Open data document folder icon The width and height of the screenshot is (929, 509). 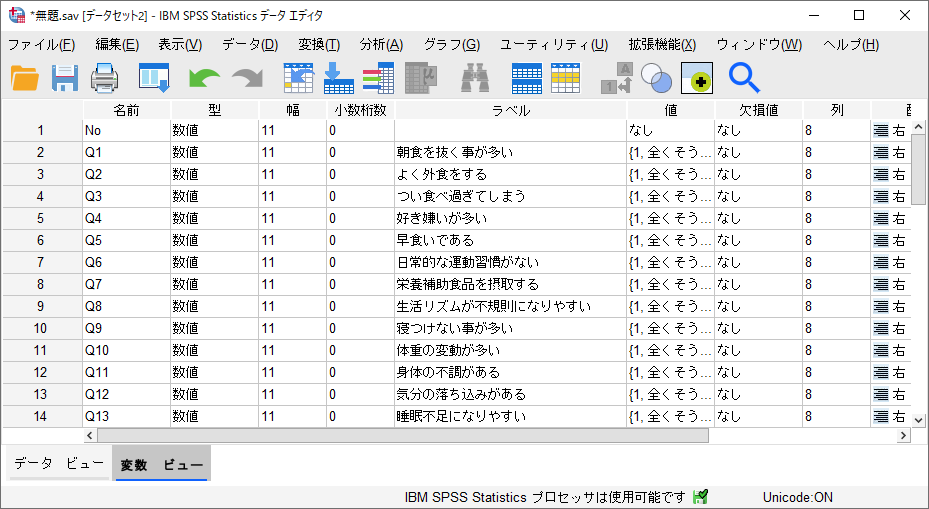(25, 78)
